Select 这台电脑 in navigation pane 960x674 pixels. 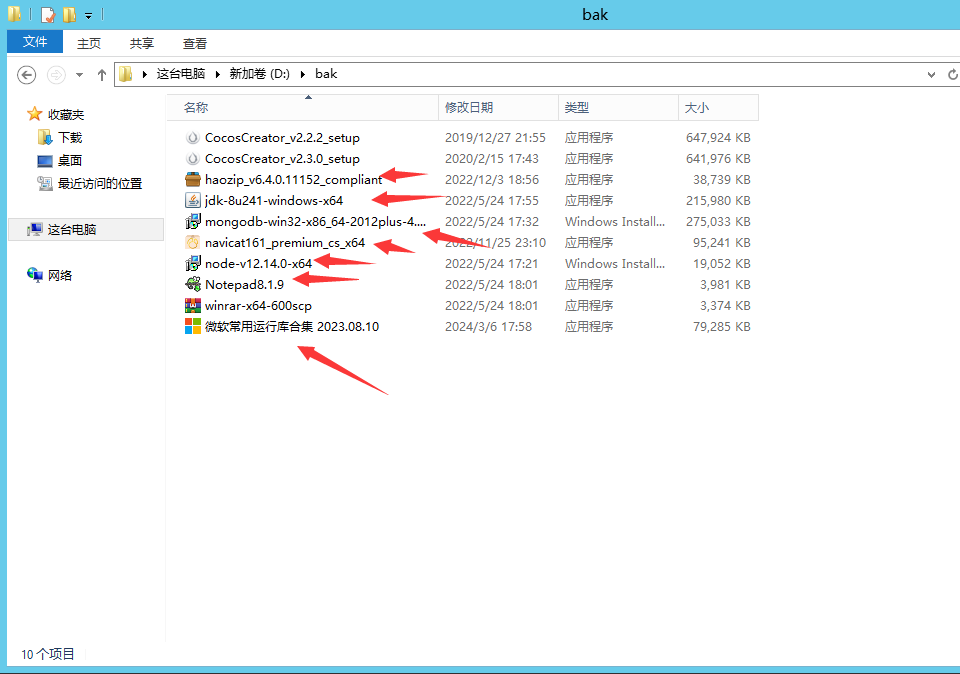click(72, 230)
